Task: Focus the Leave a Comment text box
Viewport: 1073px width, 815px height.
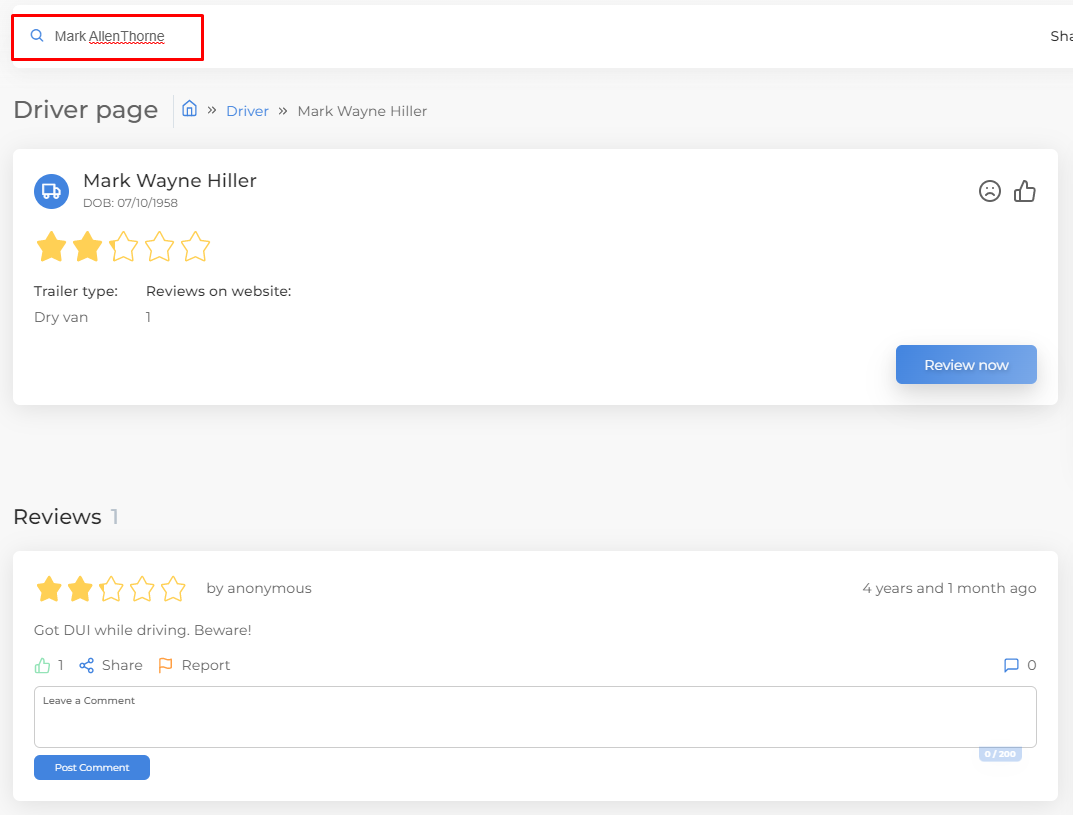Action: pos(535,717)
